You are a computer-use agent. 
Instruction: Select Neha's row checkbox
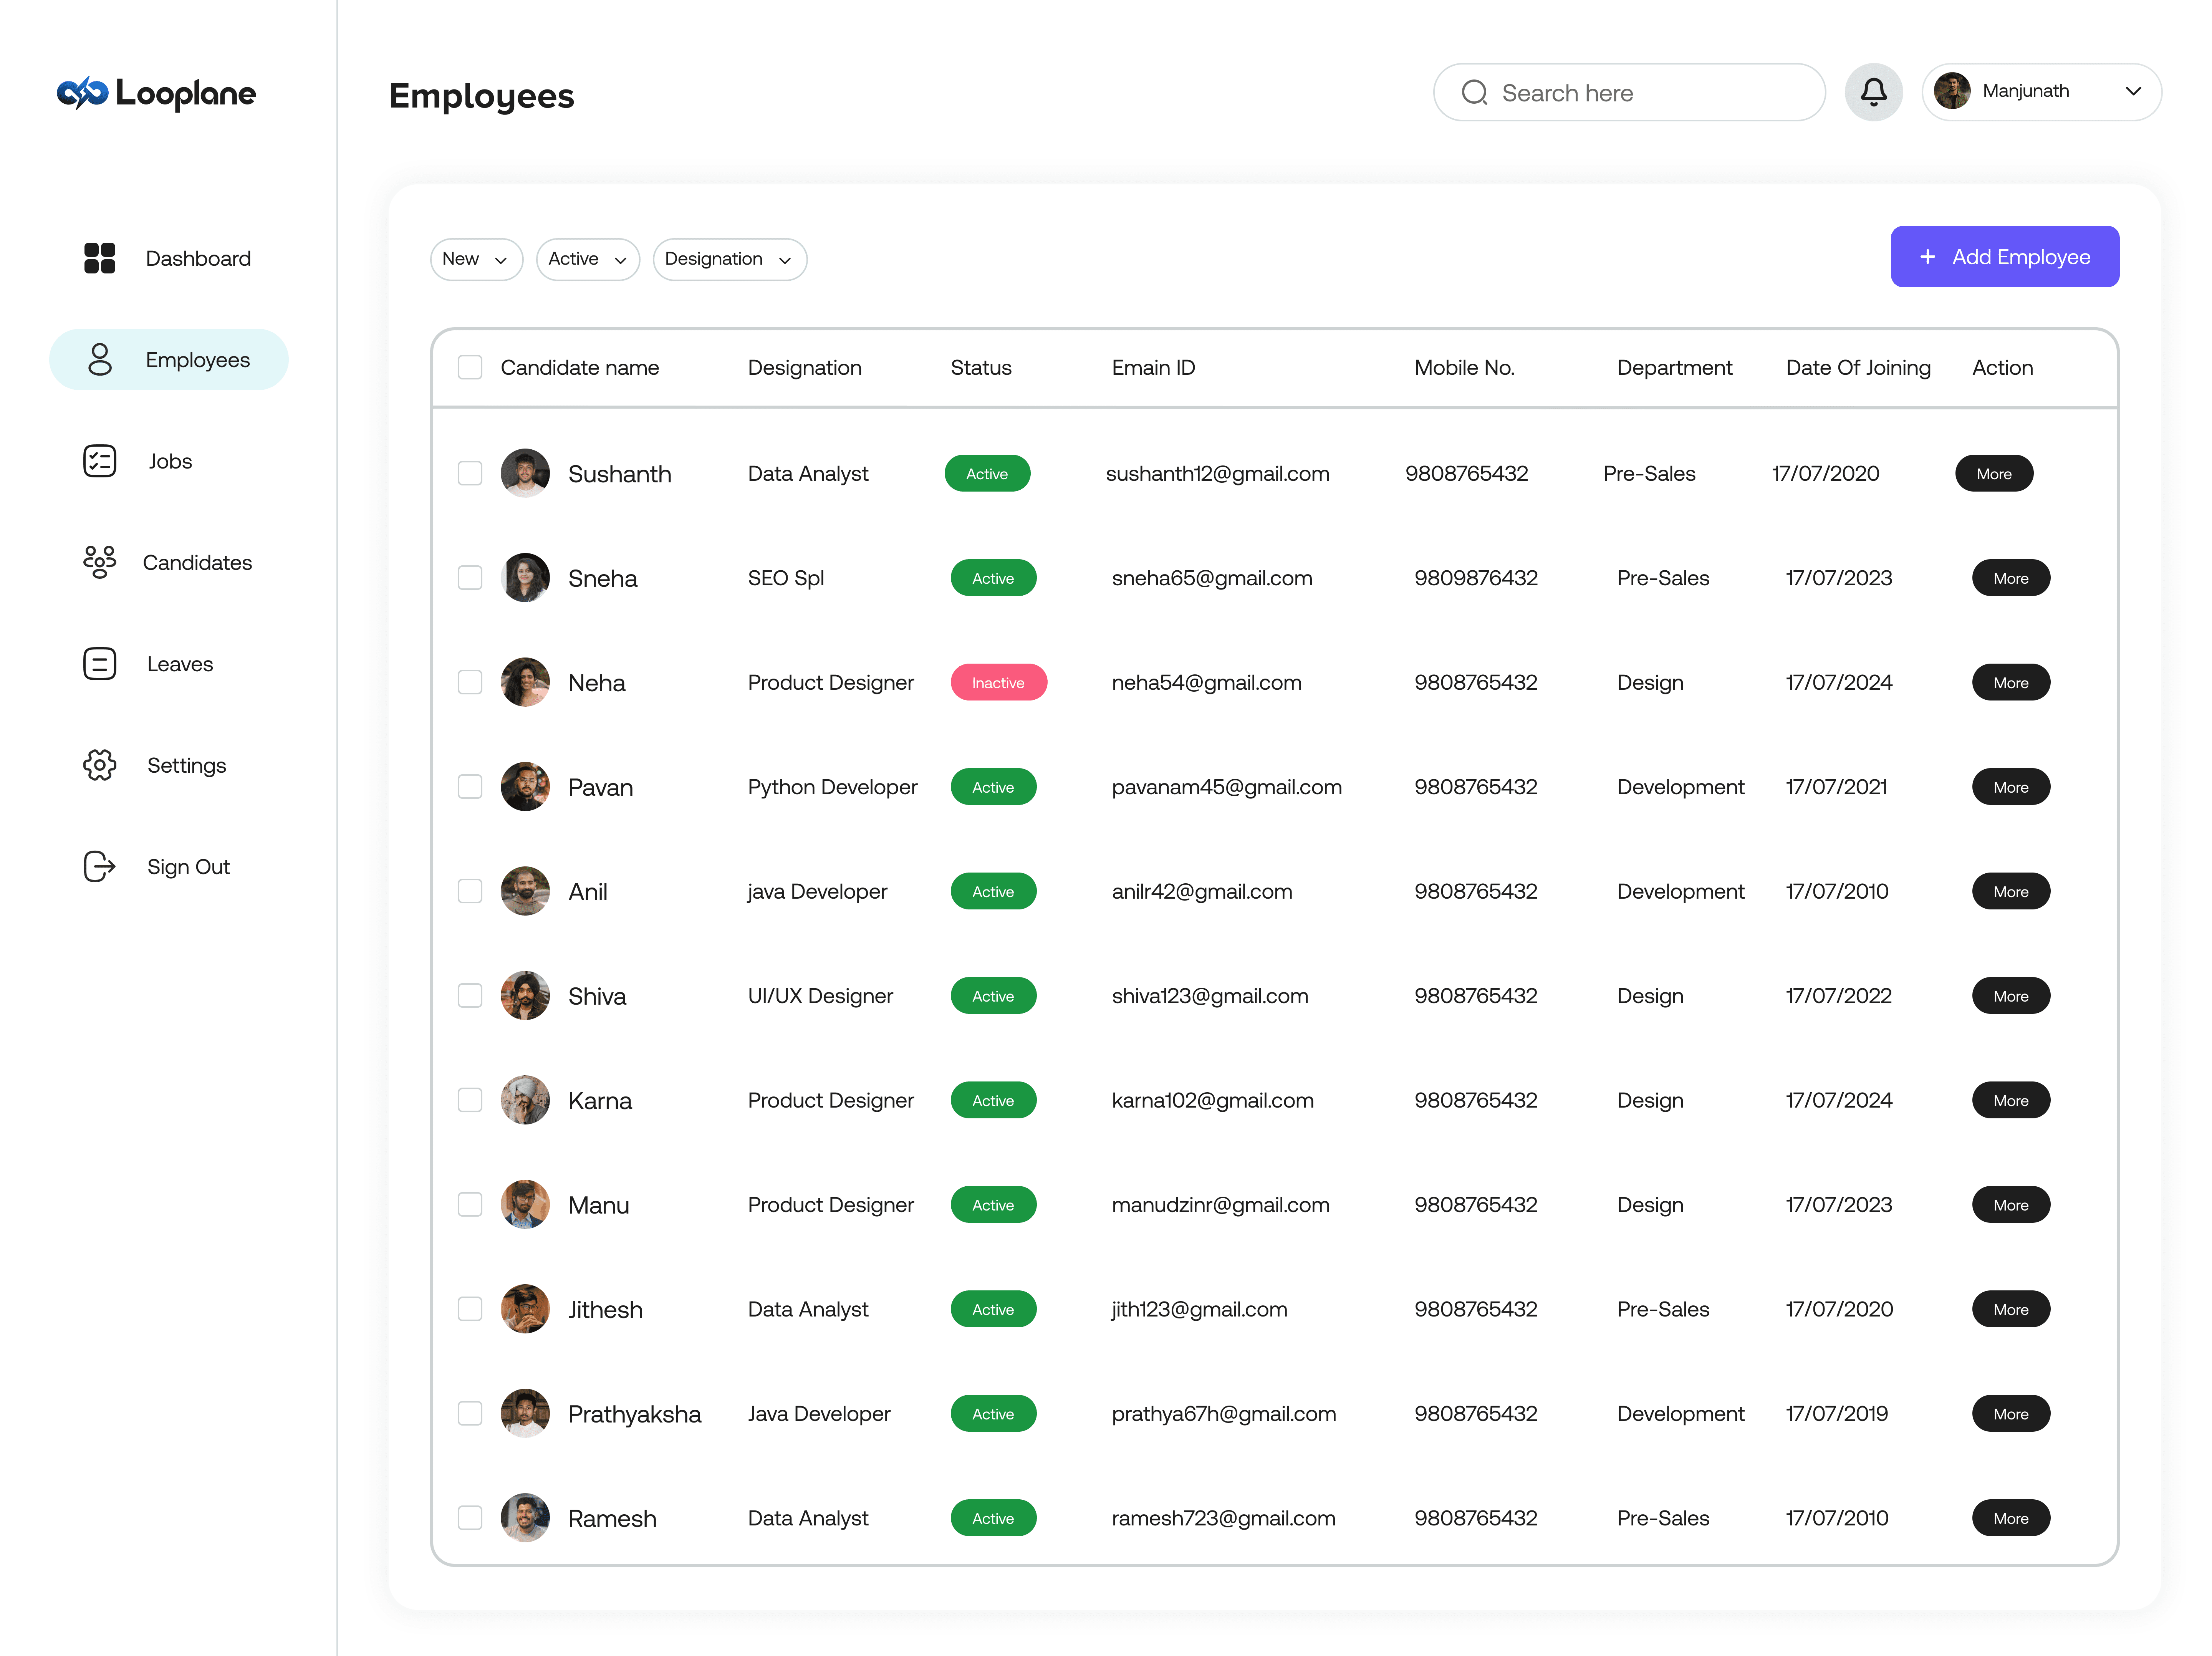pyautogui.click(x=470, y=682)
